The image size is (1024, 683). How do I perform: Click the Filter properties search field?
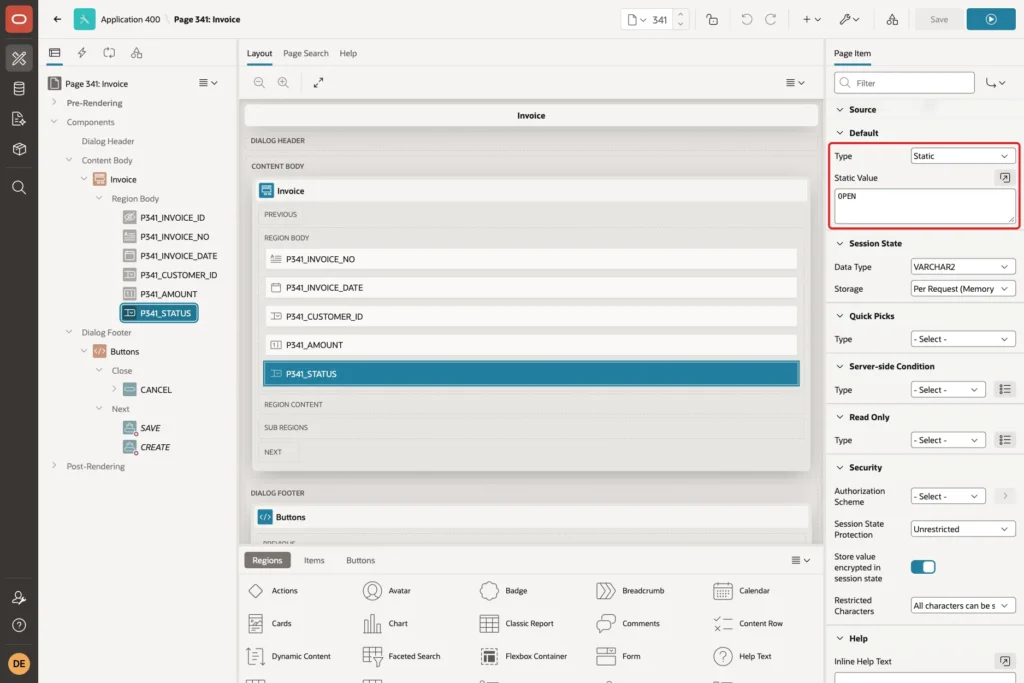(x=904, y=83)
